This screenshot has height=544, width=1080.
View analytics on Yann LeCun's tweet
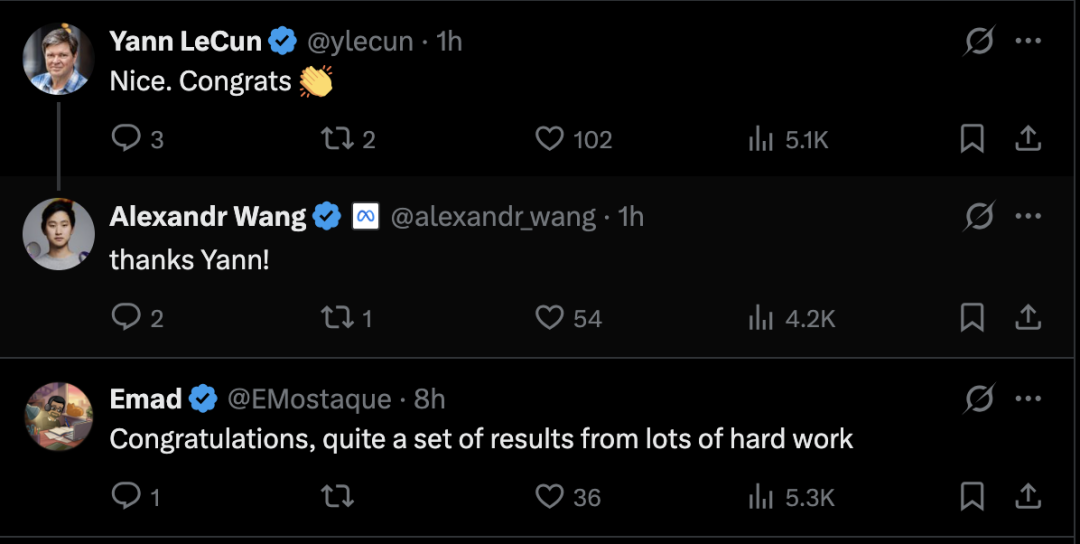(x=762, y=139)
